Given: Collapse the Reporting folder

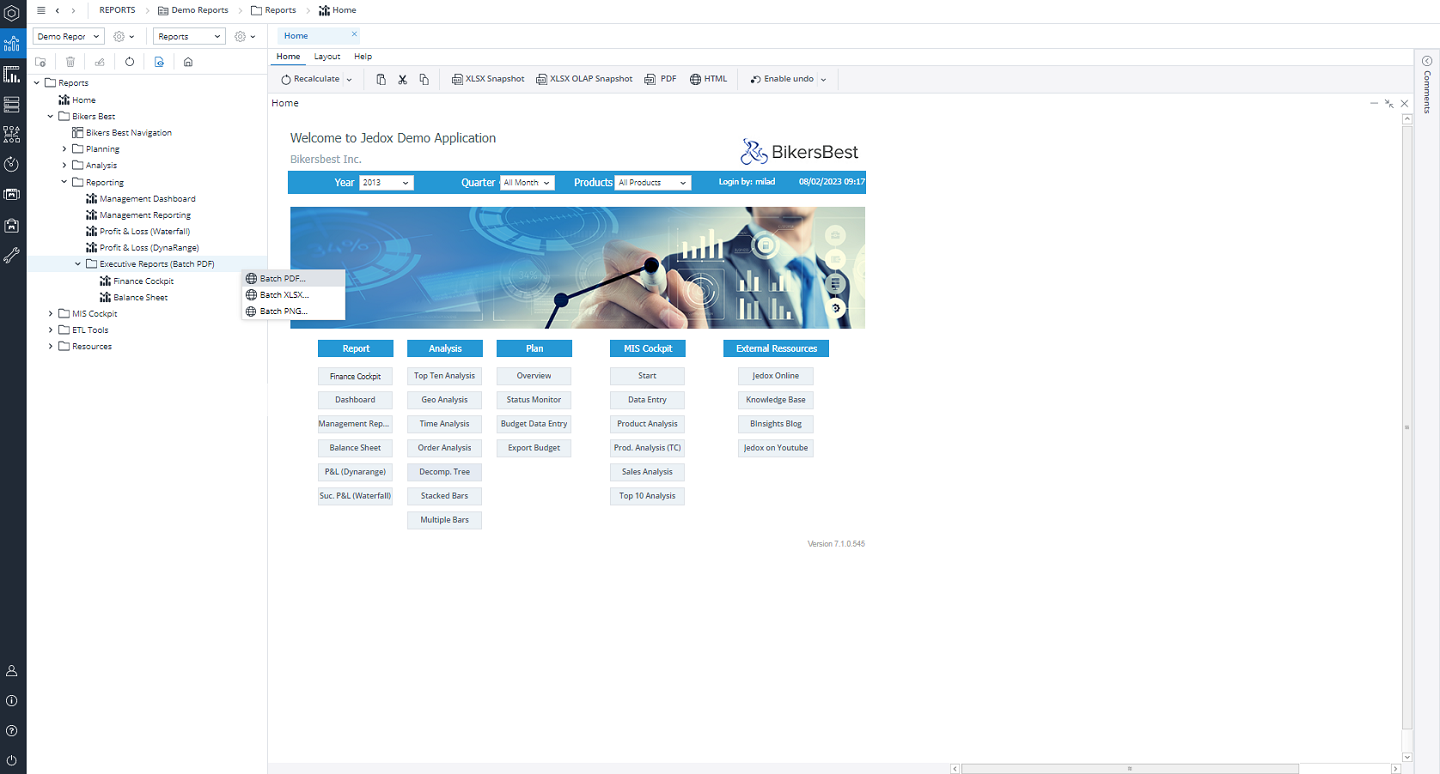Looking at the screenshot, I should click(x=65, y=182).
